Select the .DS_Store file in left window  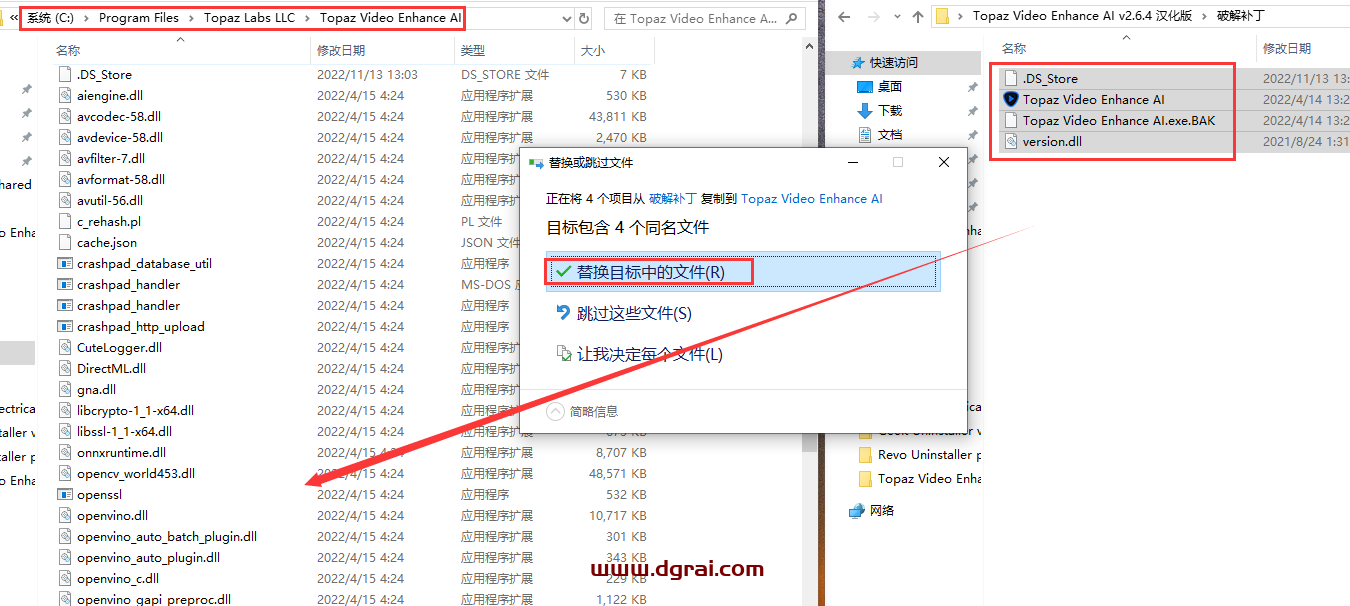104,75
